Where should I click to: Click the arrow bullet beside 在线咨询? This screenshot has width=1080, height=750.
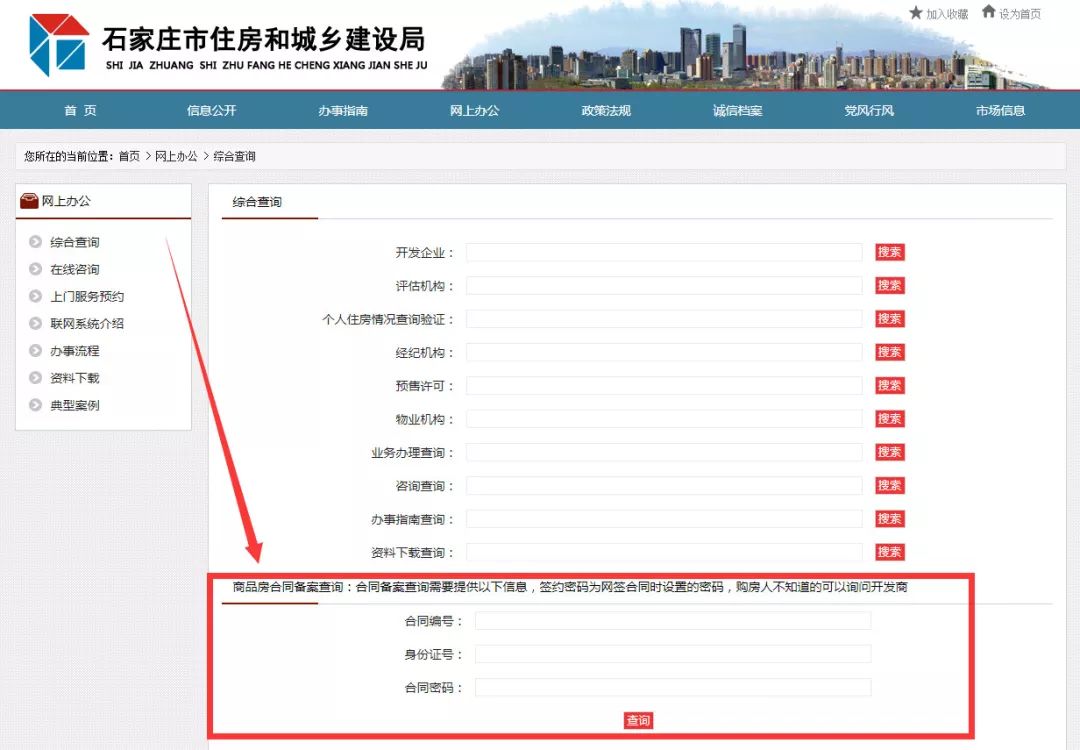(35, 269)
